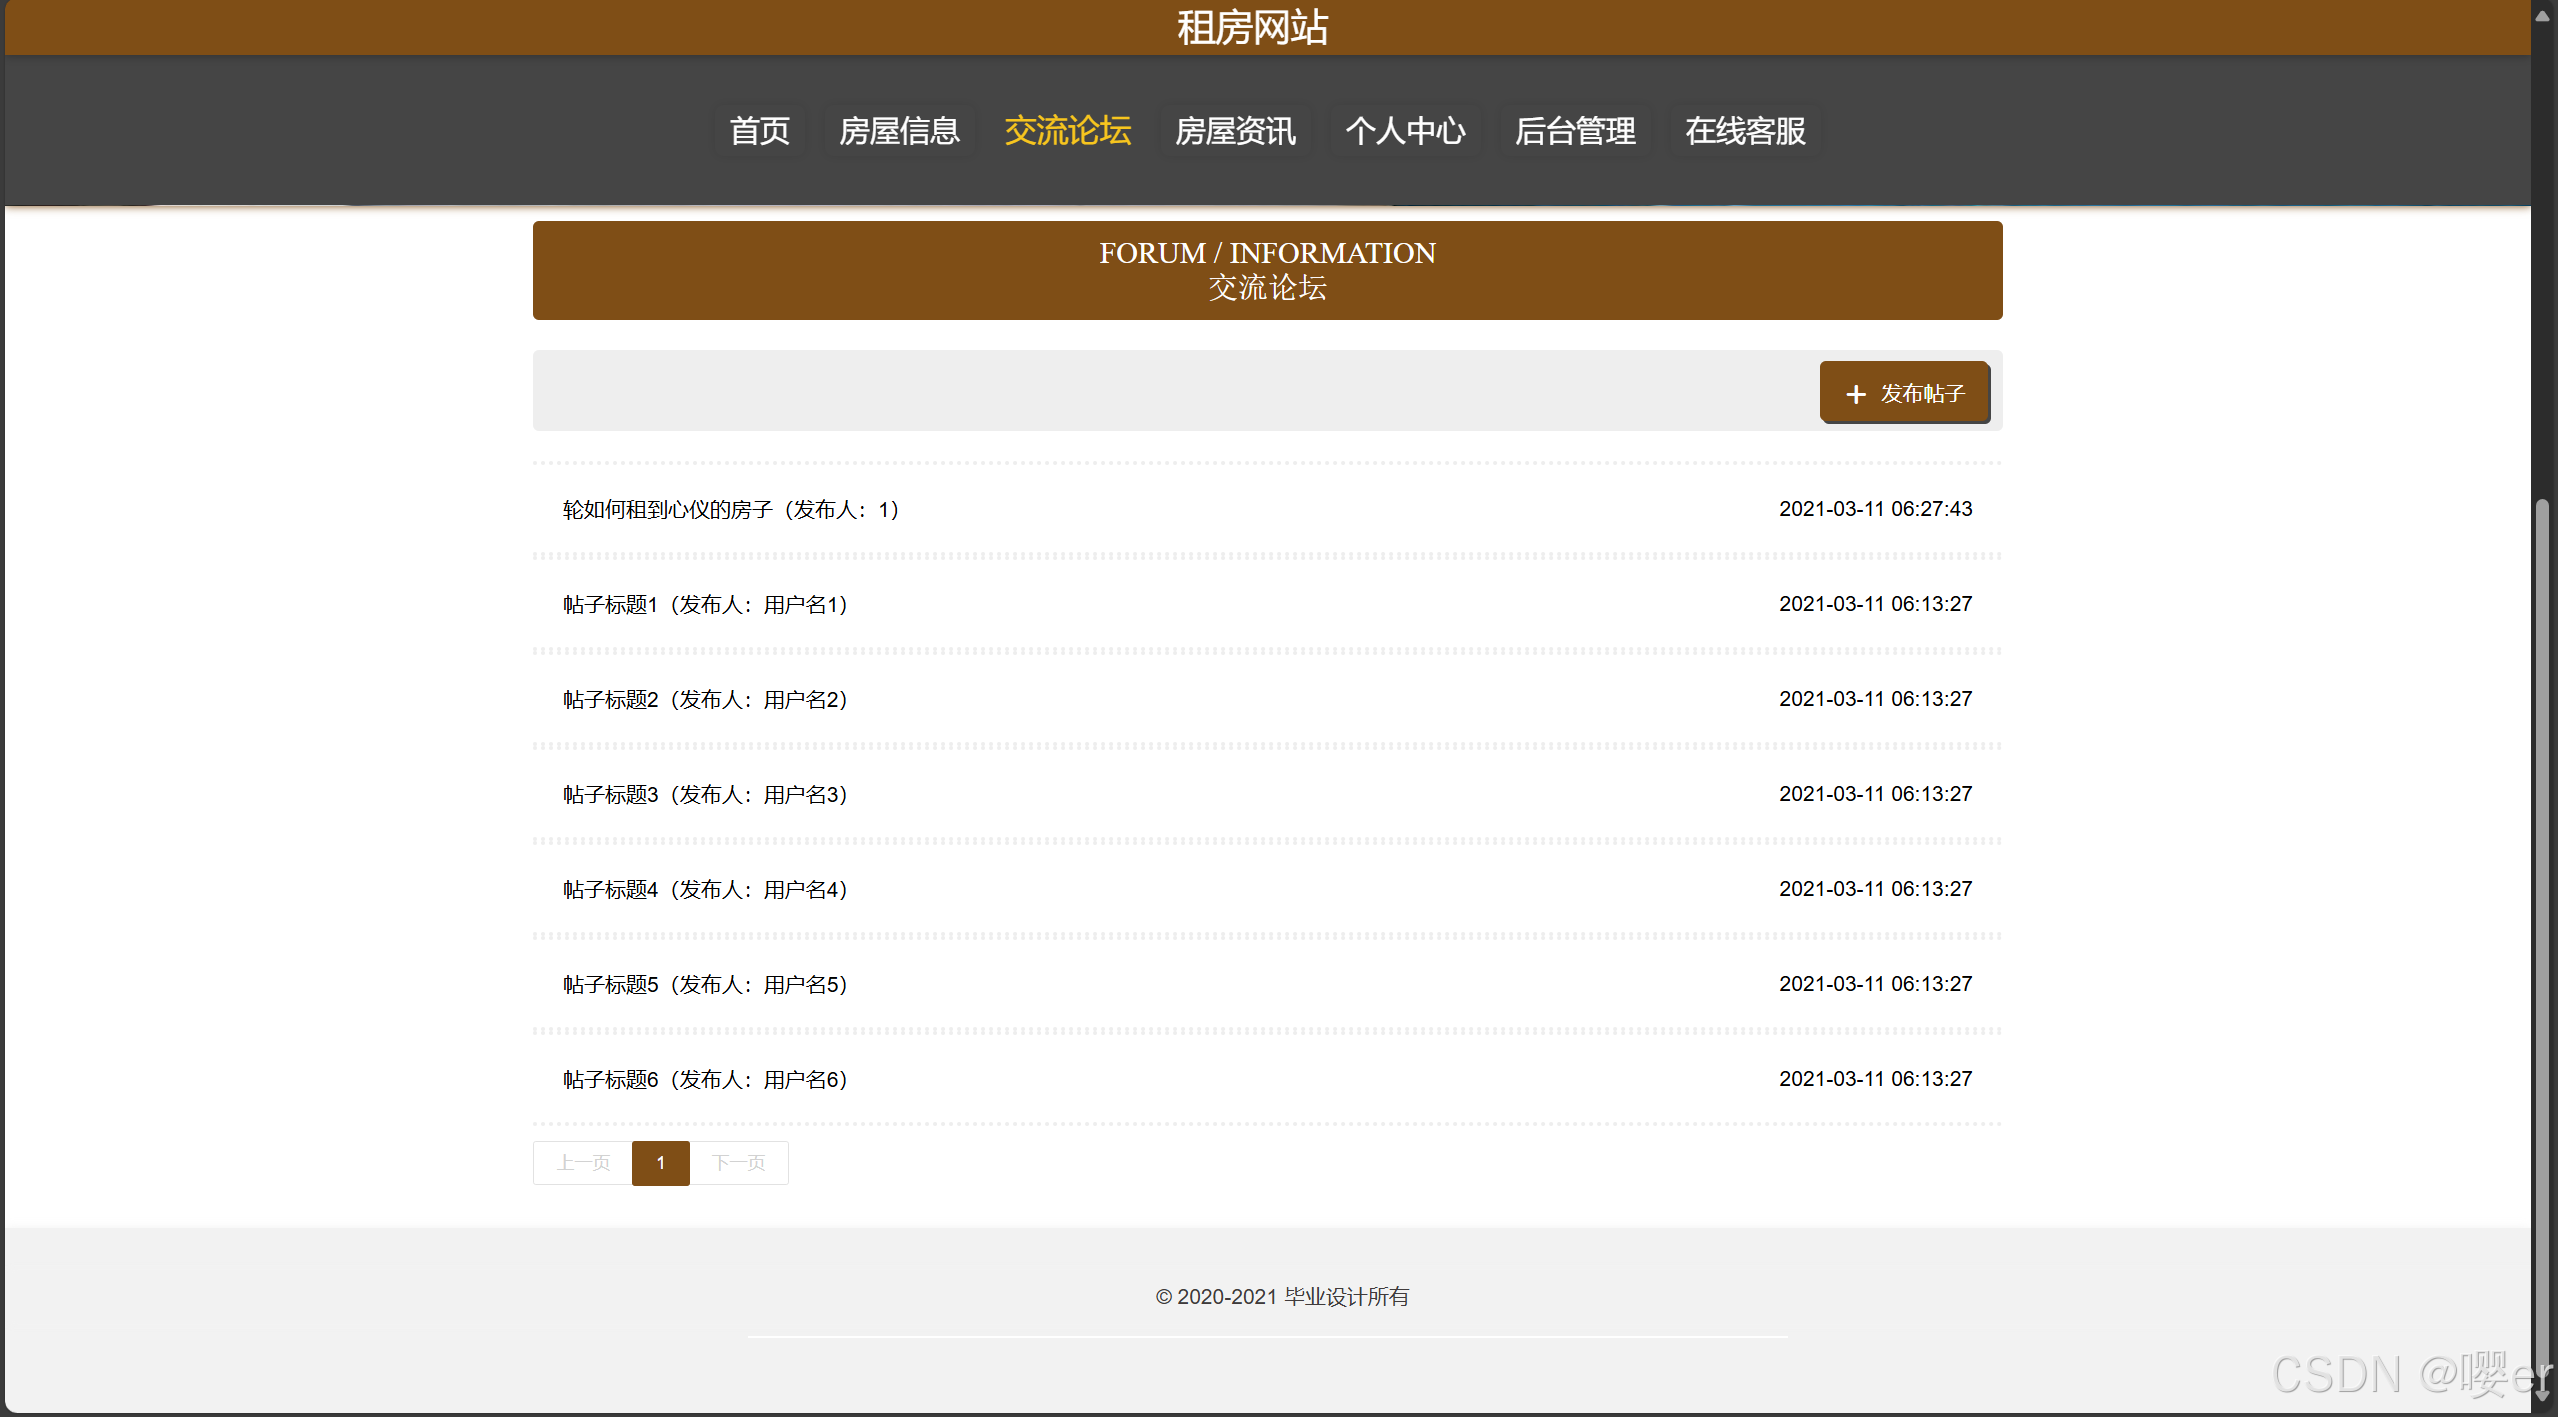2558x1417 pixels.
Task: Open the 房屋信息 housing info section
Action: click(898, 131)
